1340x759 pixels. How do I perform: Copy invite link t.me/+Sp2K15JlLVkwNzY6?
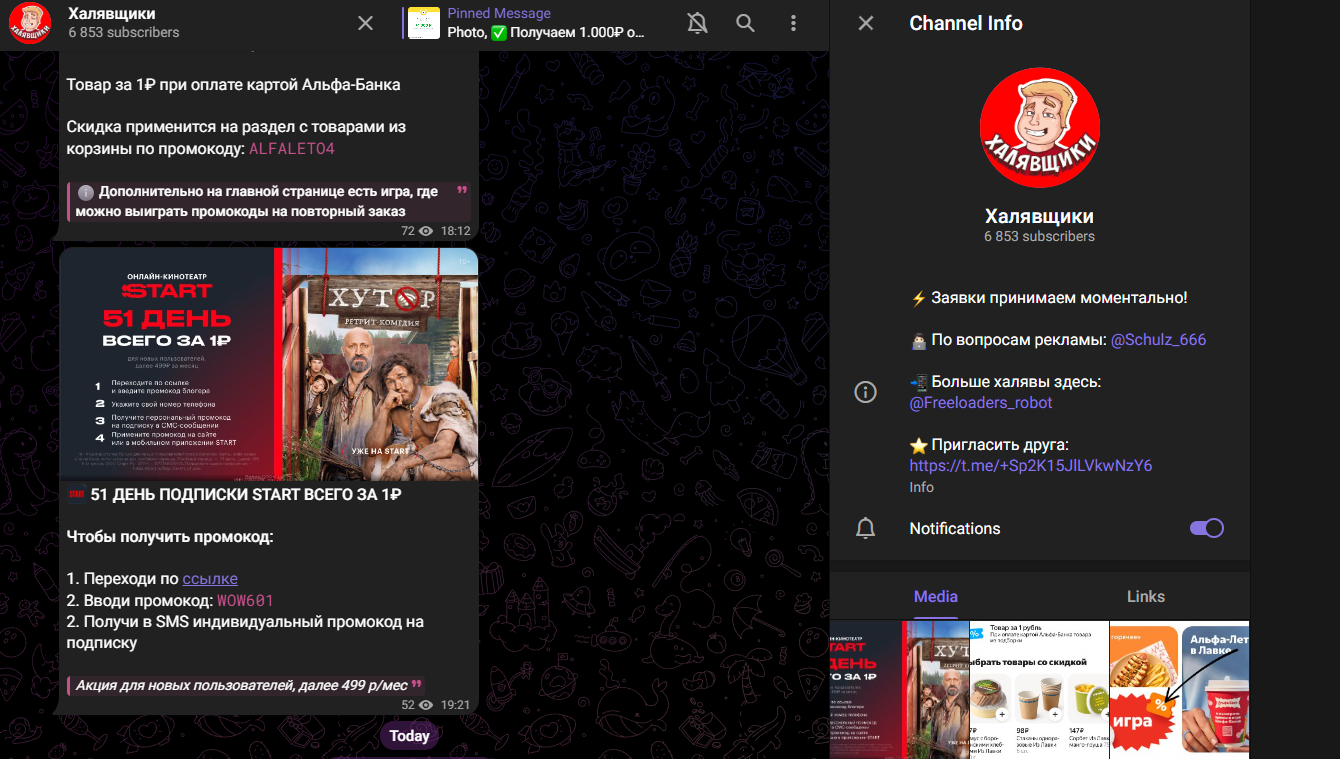(x=1031, y=466)
